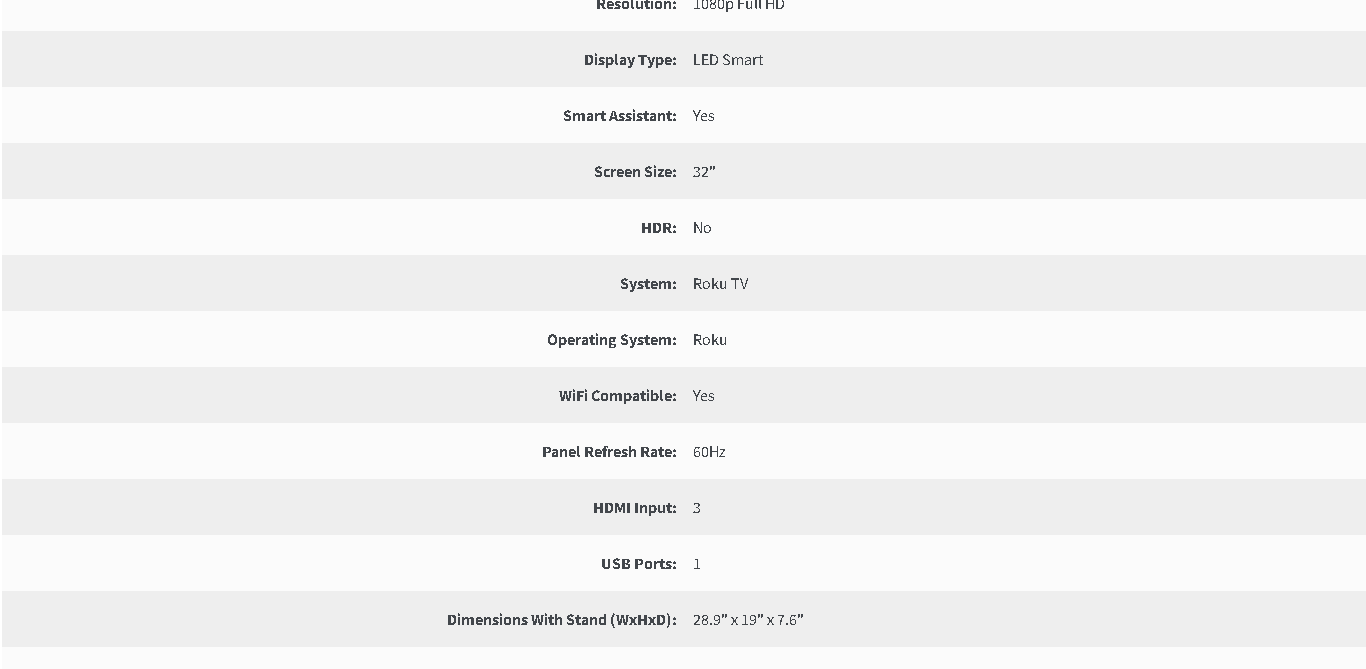The image size is (1366, 669).
Task: Click the HDMI Input label
Action: (x=635, y=508)
